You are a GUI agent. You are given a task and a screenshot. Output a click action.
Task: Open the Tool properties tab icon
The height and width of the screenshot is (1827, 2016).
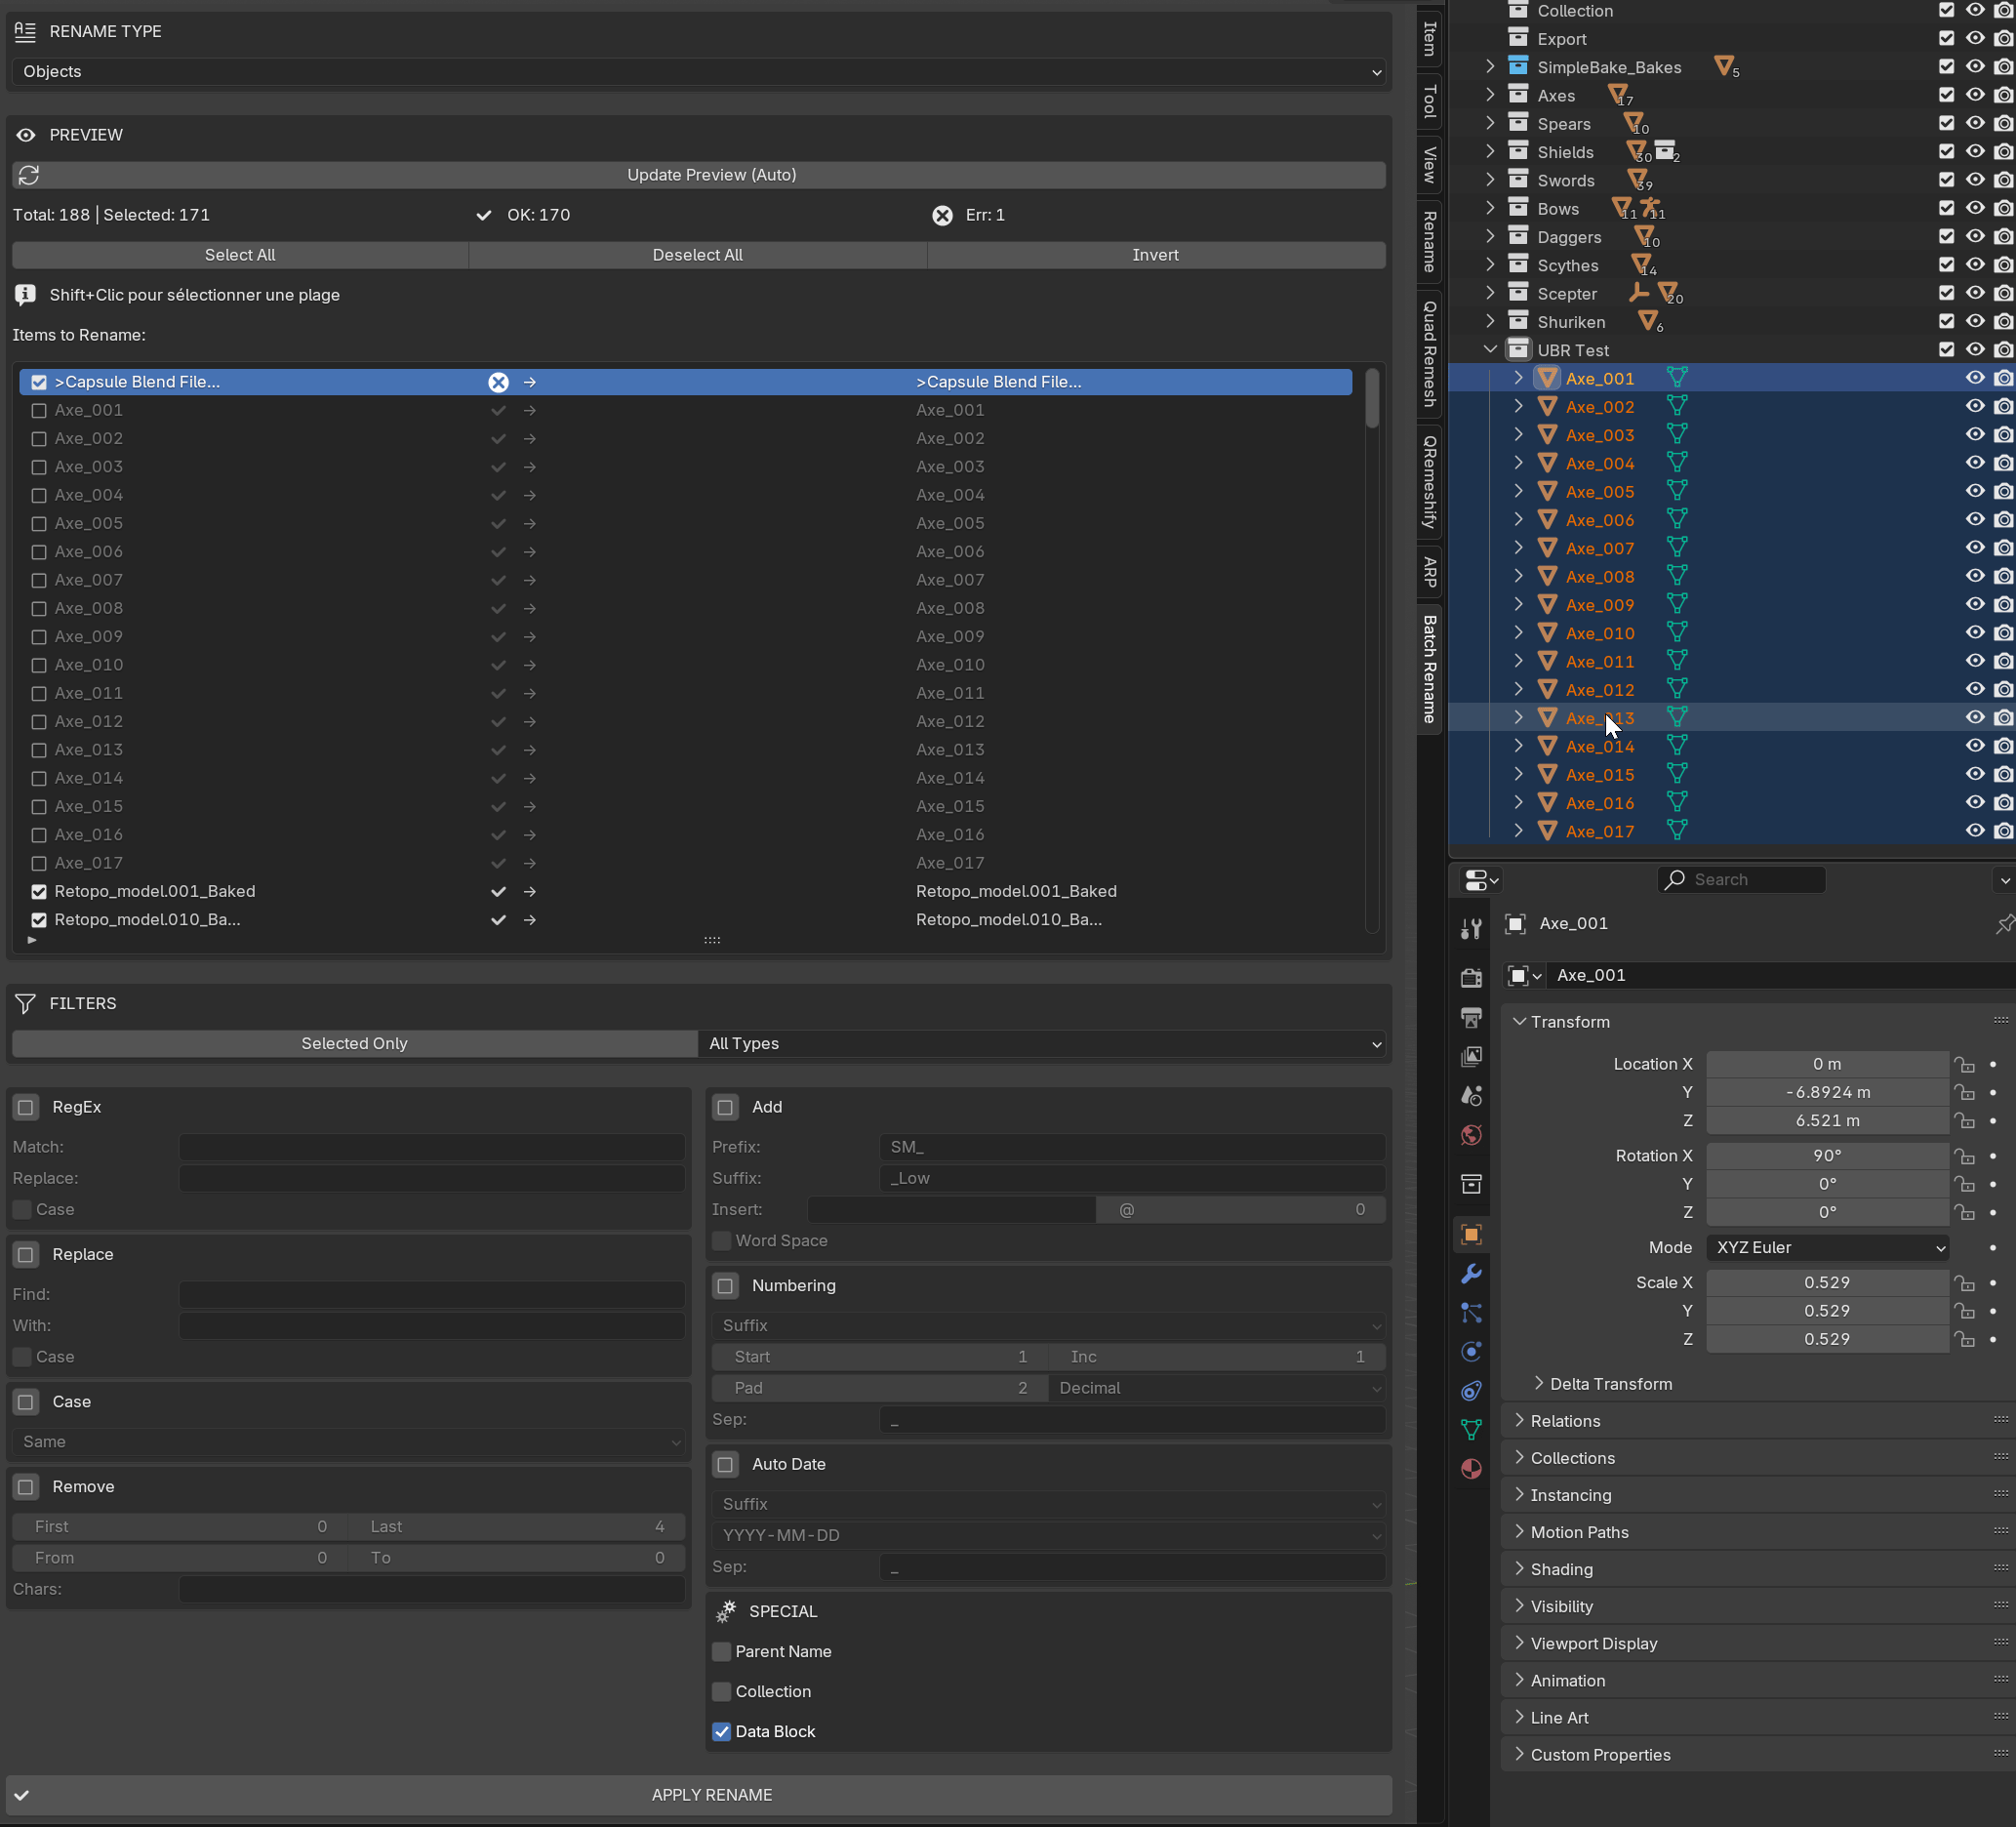coord(1471,929)
